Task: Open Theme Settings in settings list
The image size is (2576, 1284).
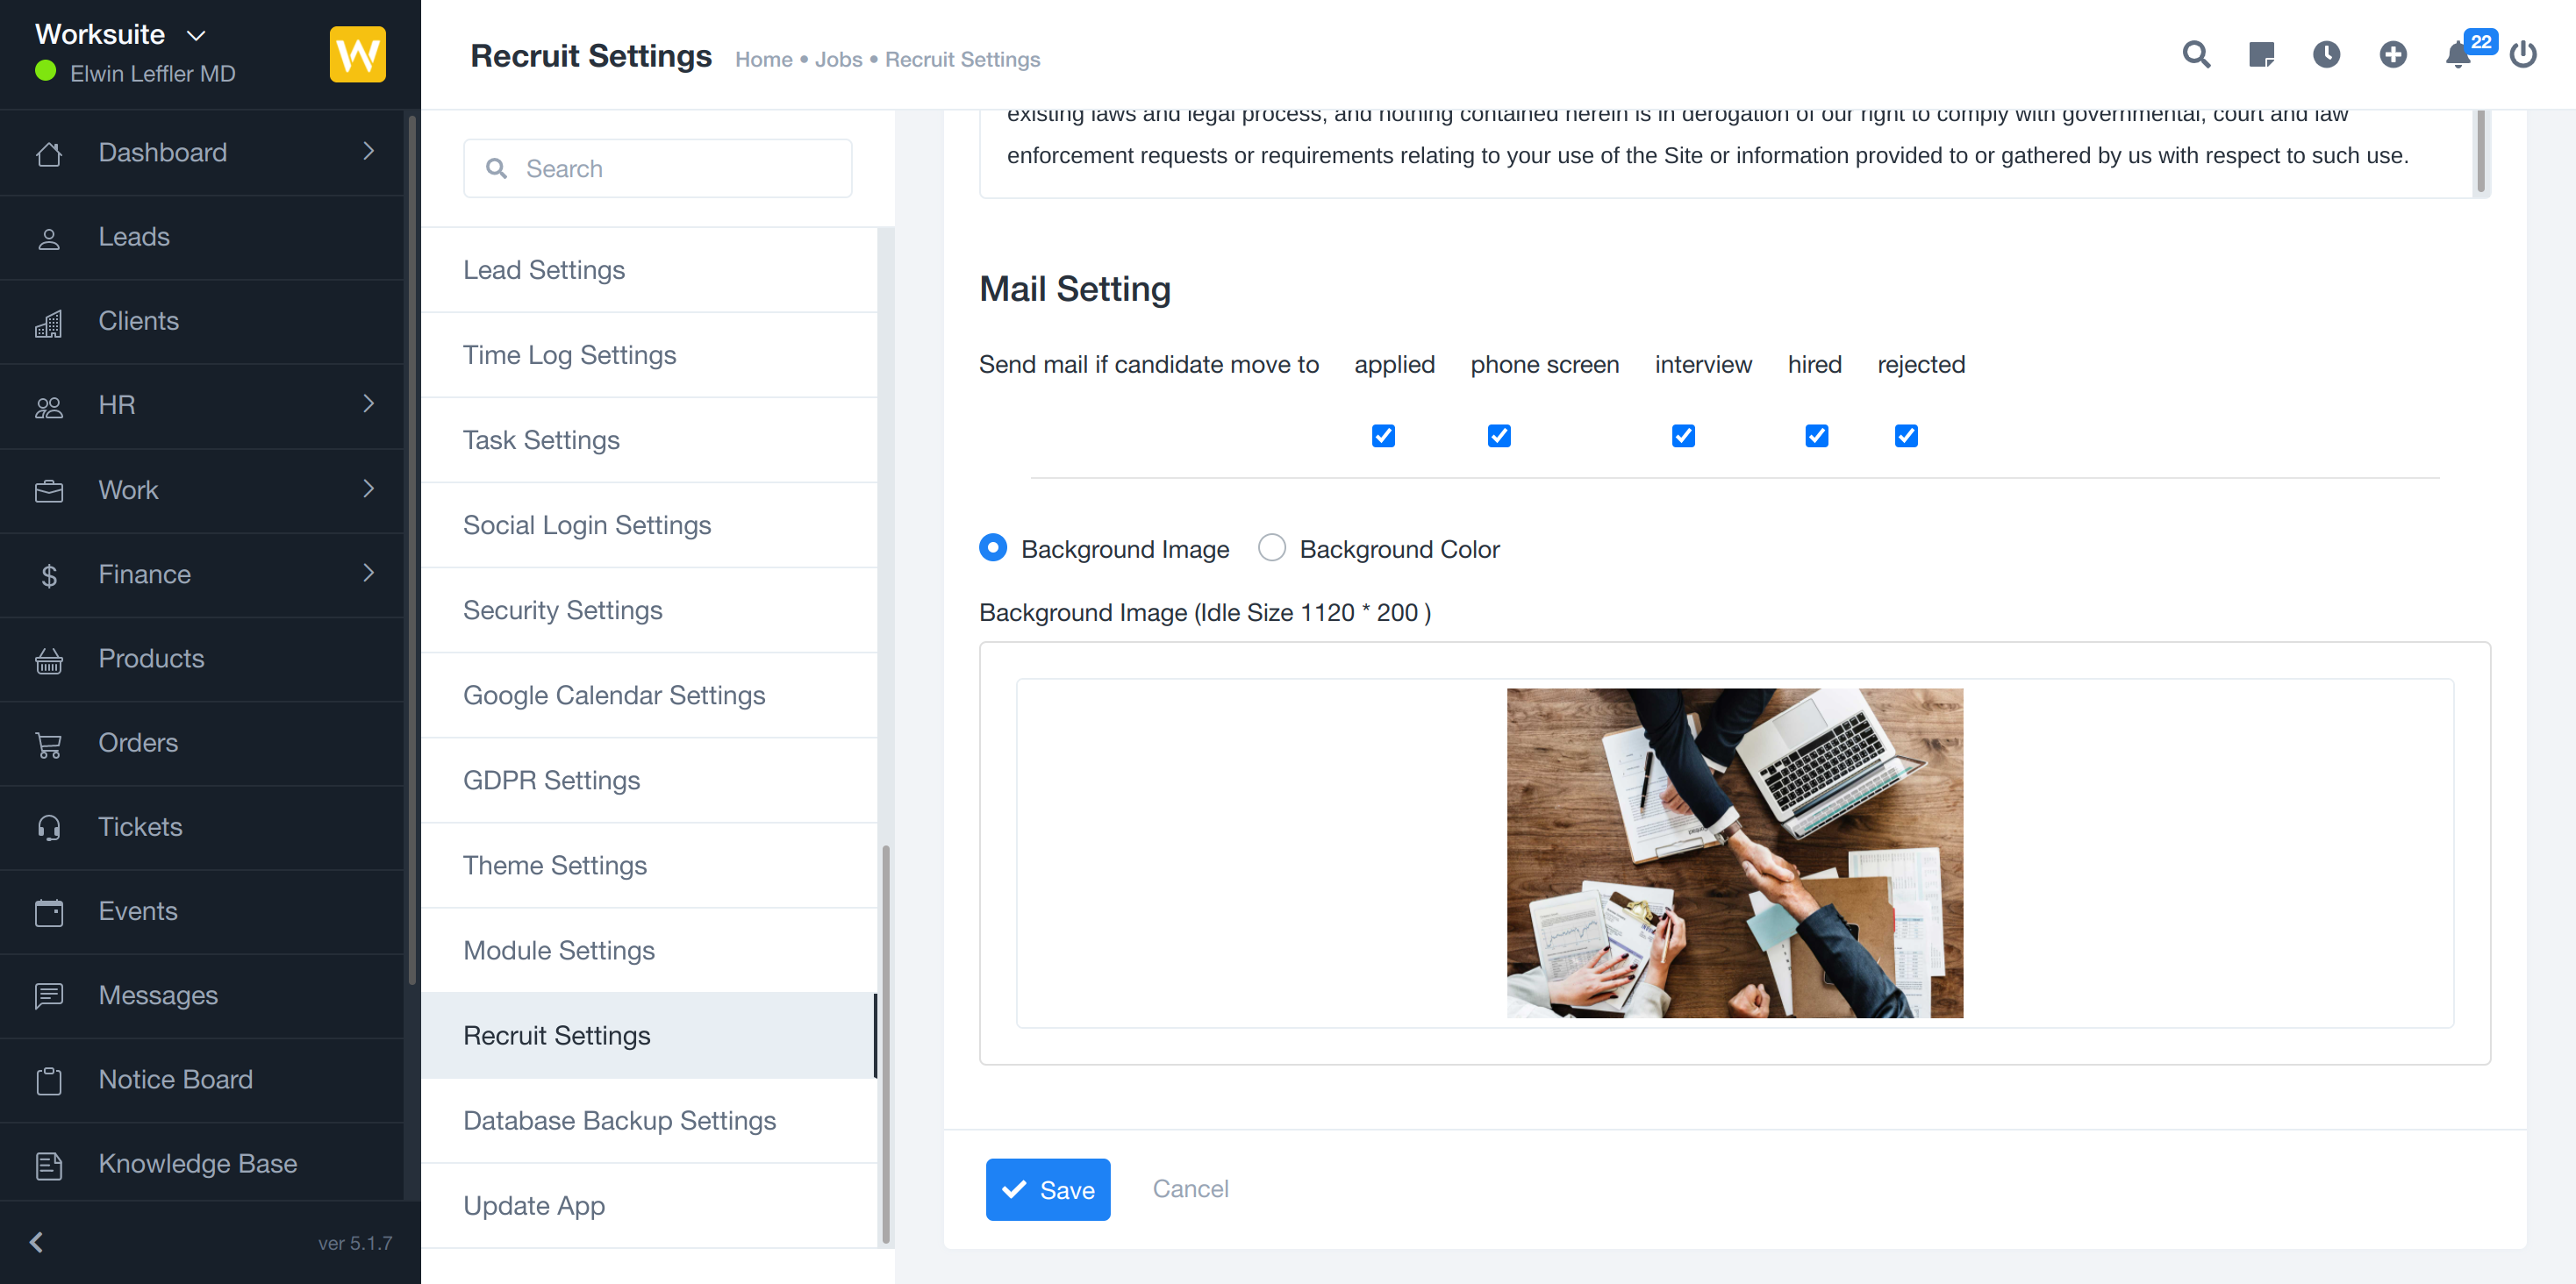Action: [x=555, y=865]
